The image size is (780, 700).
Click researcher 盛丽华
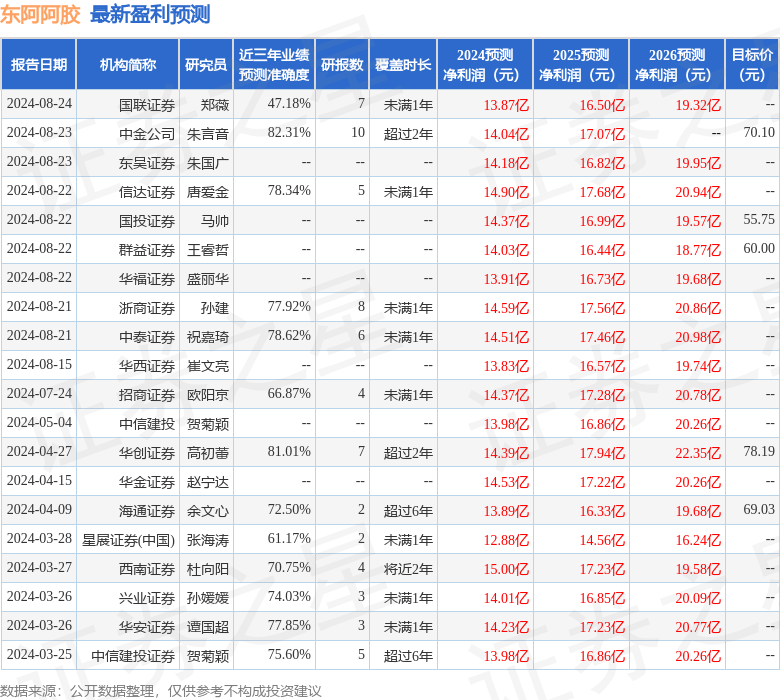[208, 279]
